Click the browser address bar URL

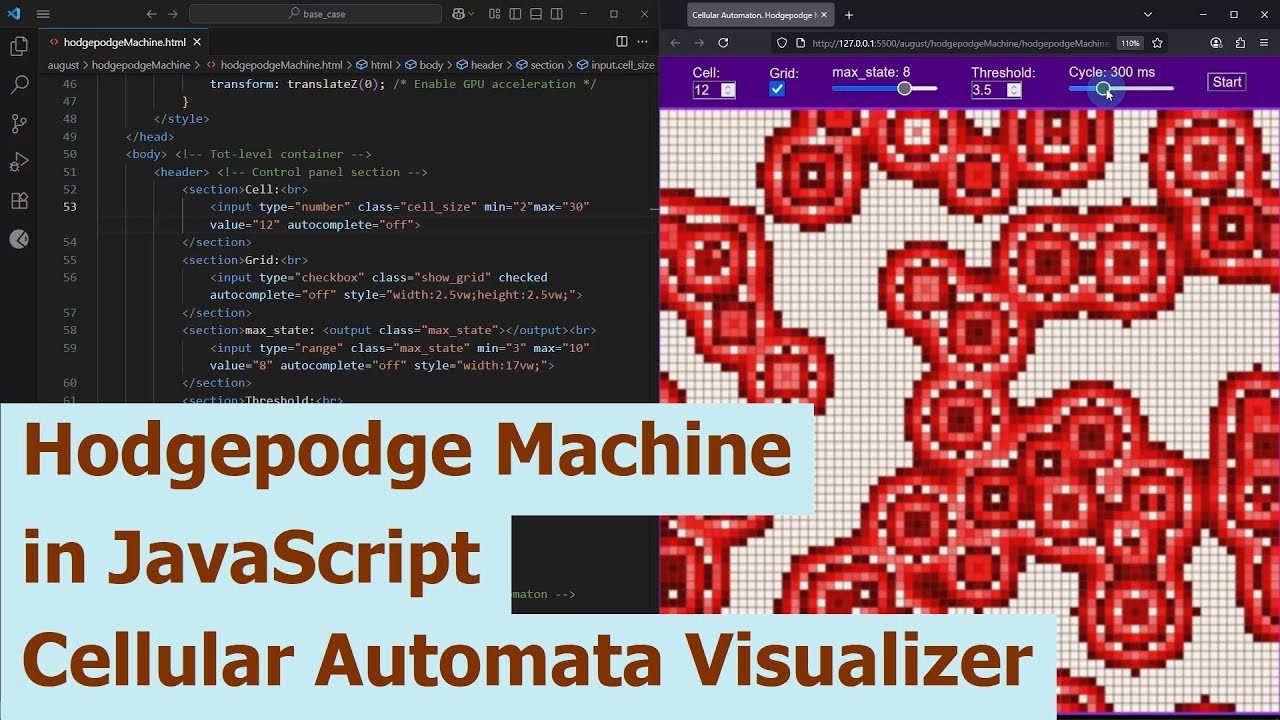pyautogui.click(x=960, y=43)
